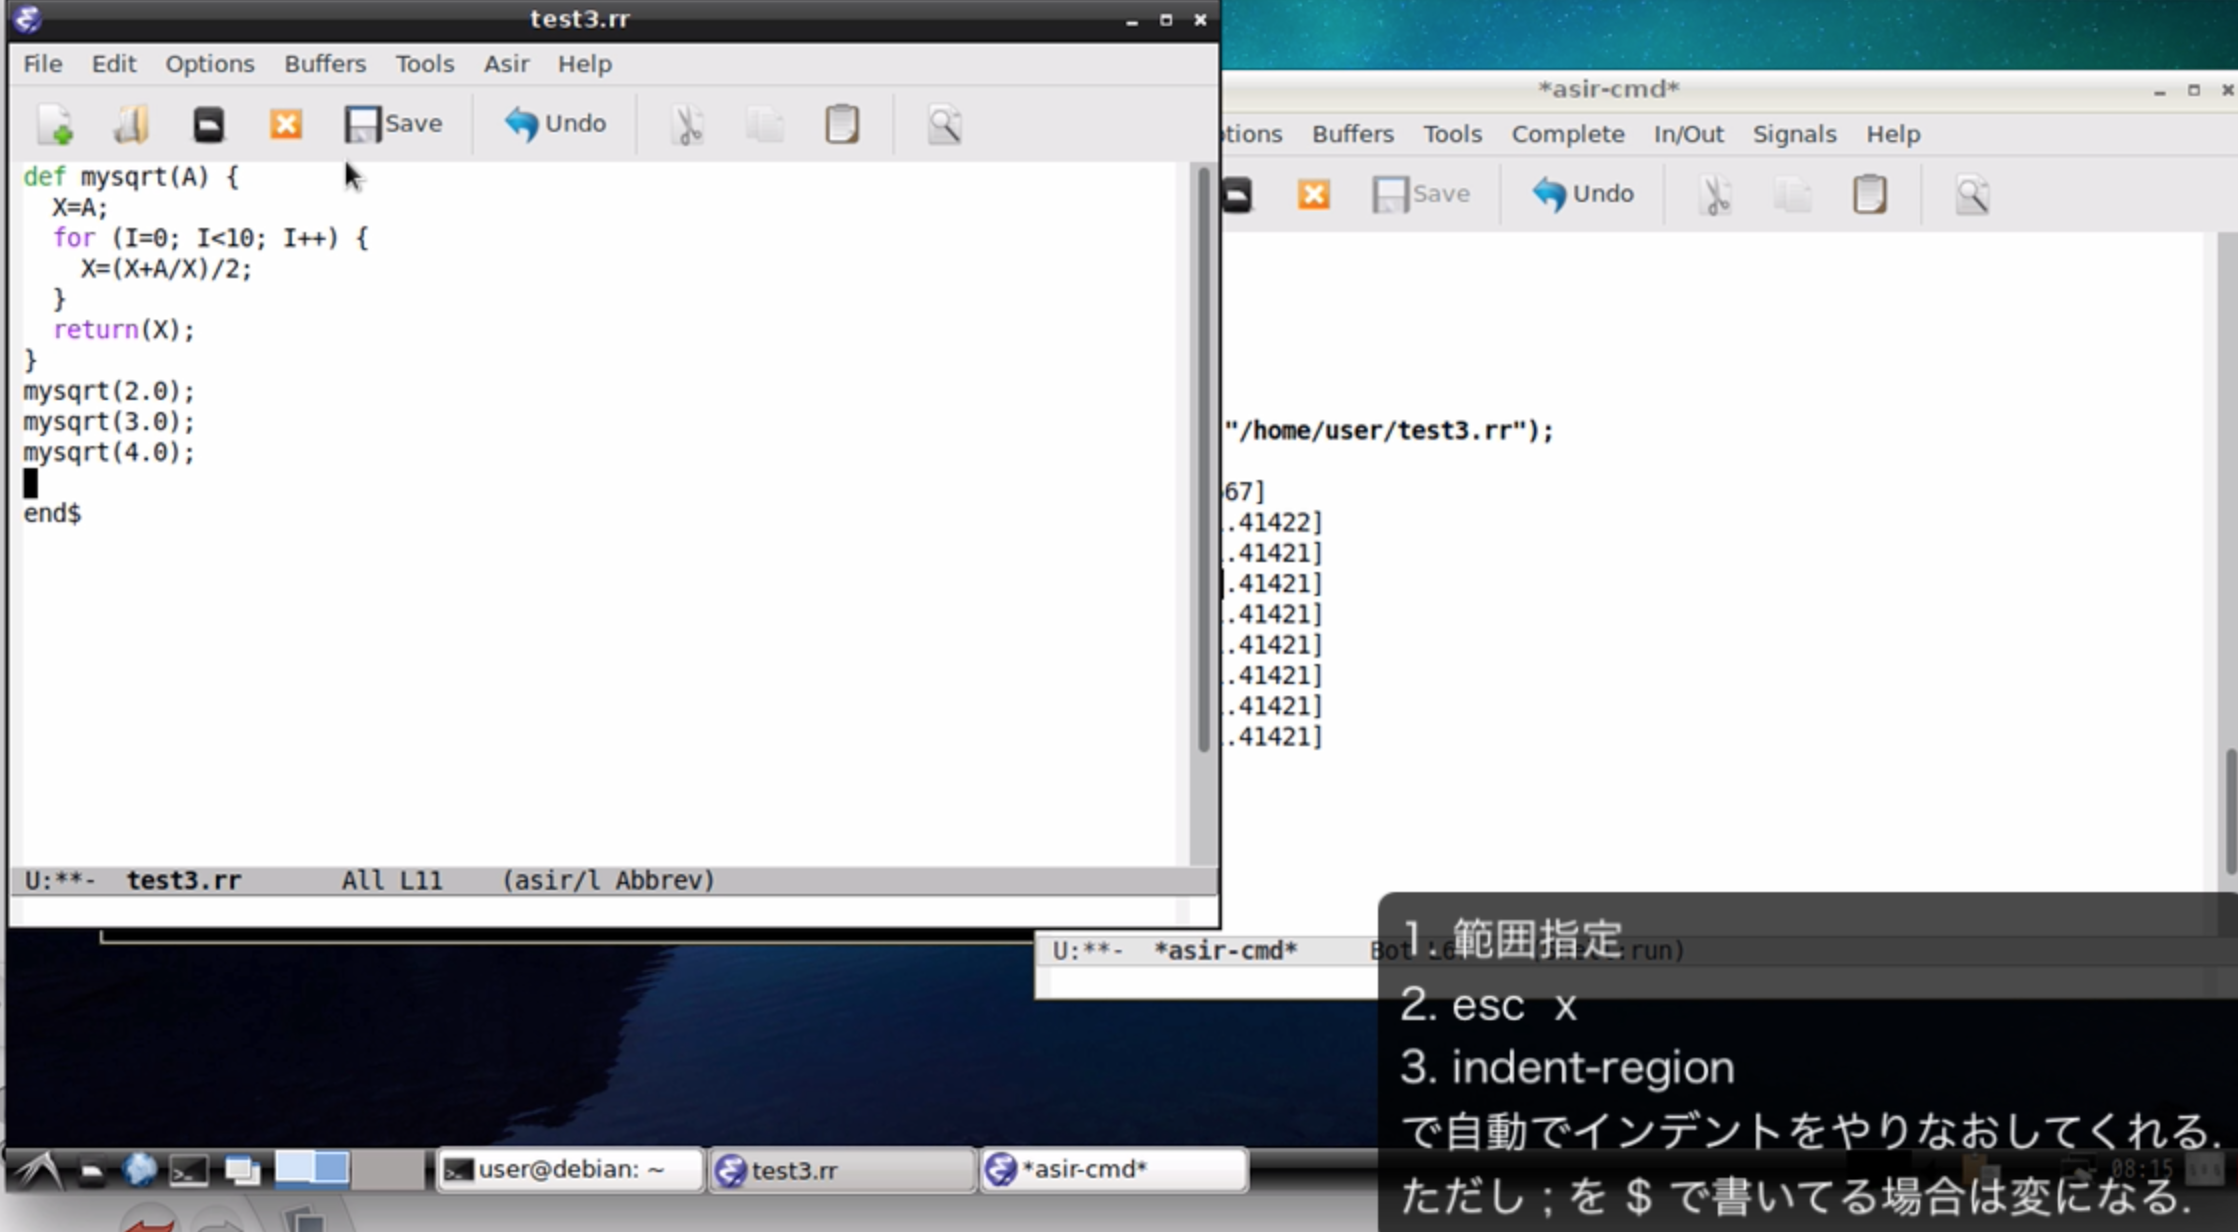Undo the last edit in test3.rr
The height and width of the screenshot is (1232, 2238).
(555, 124)
